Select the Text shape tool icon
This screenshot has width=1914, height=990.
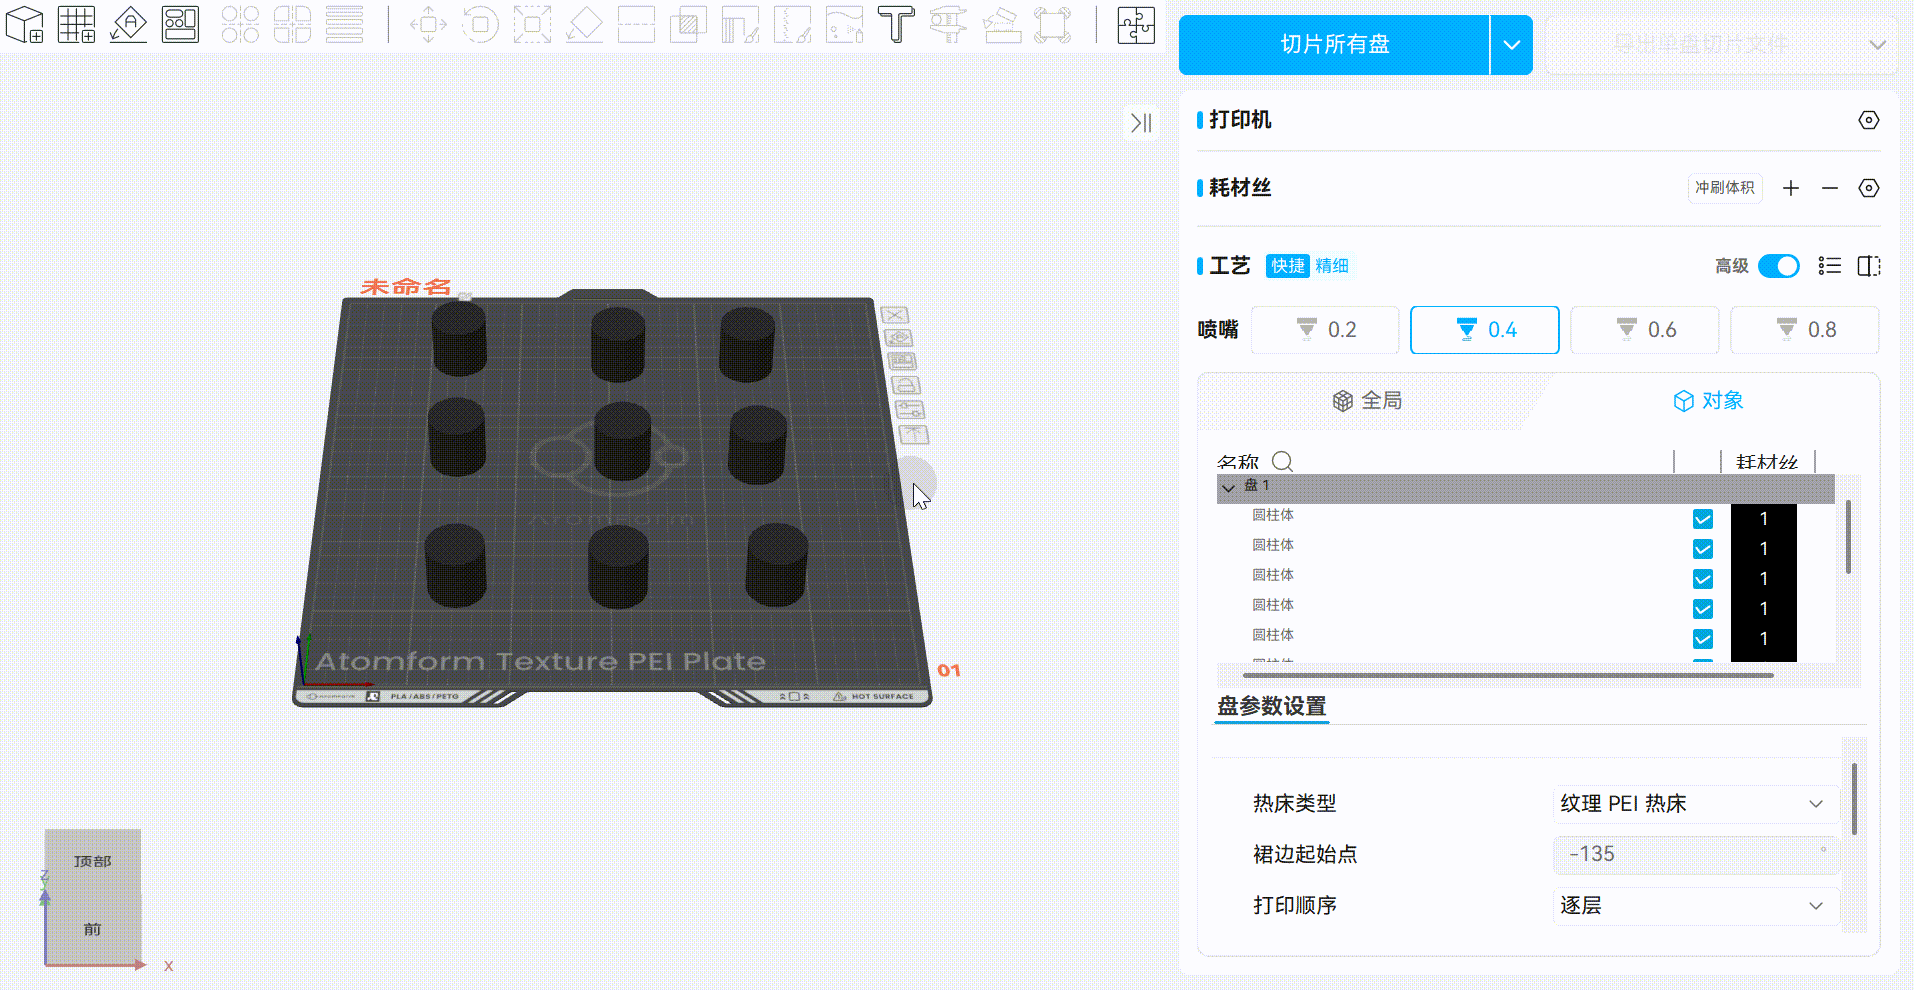(x=896, y=24)
